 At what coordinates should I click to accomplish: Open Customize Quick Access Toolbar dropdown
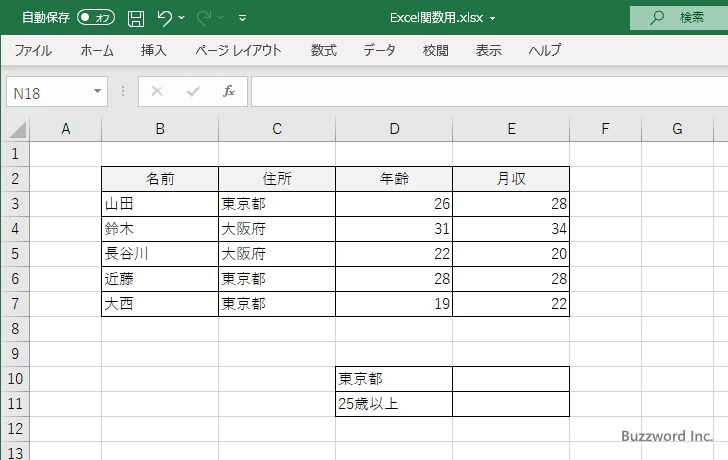coord(242,18)
